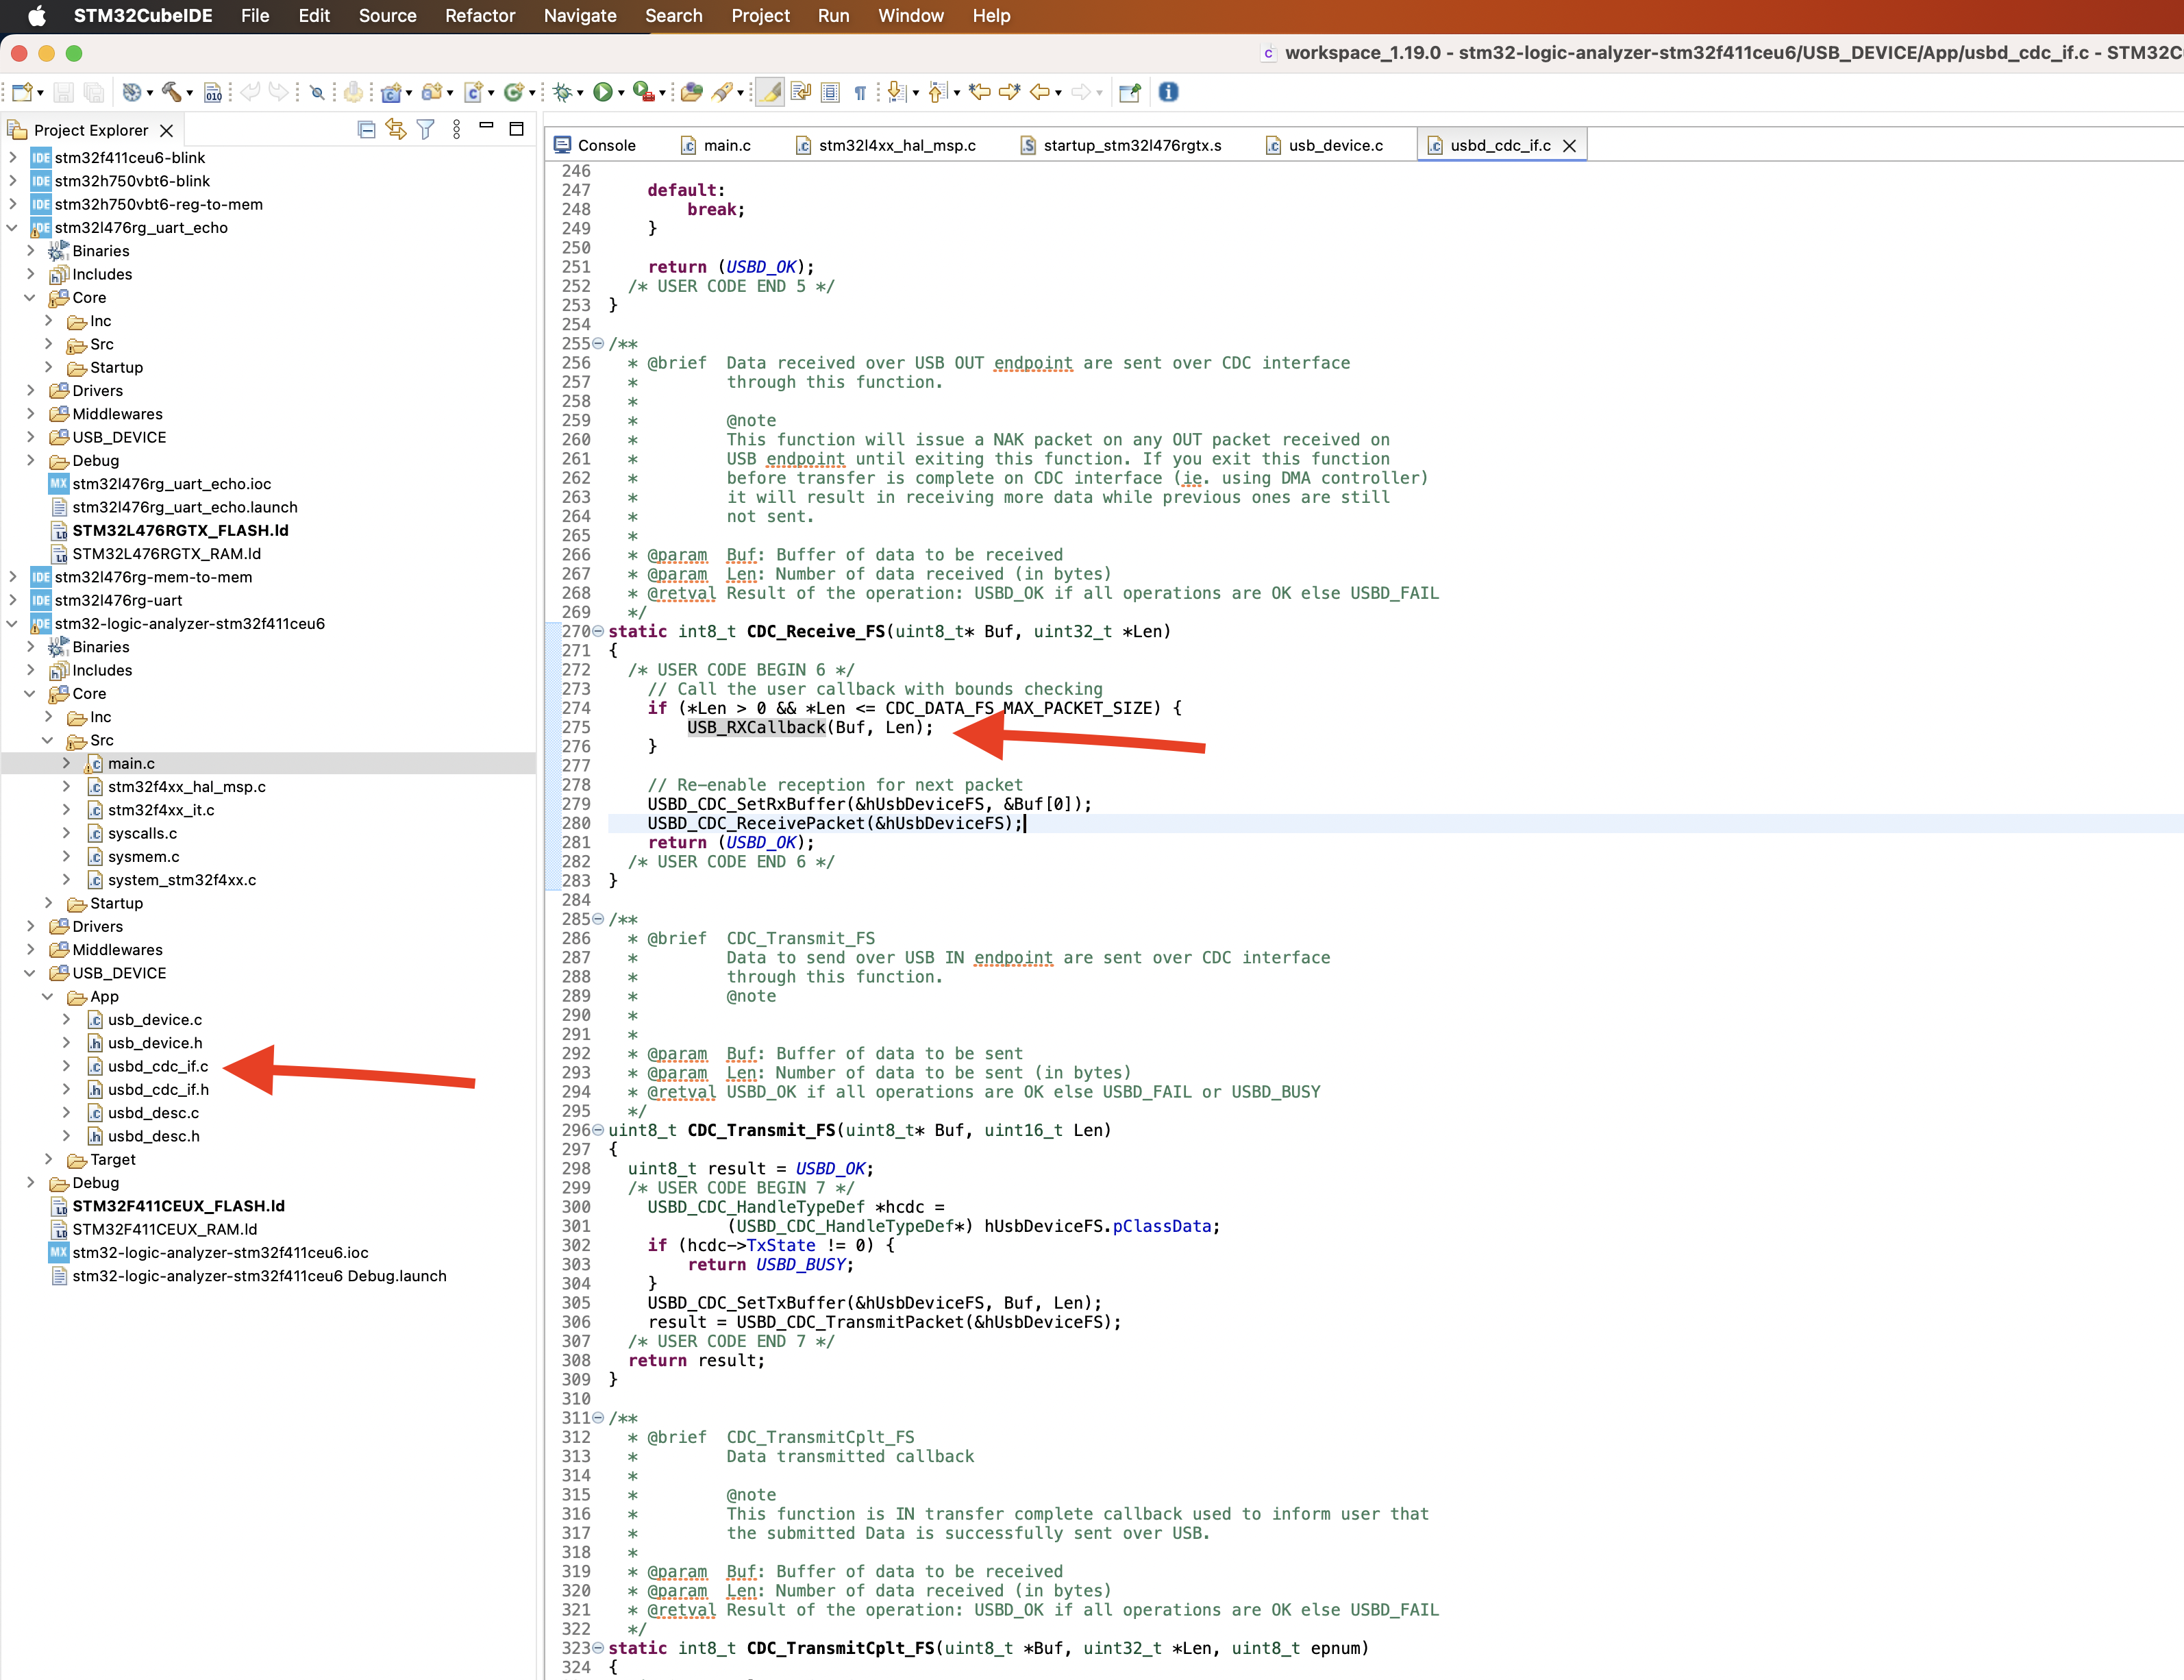Viewport: 2184px width, 1680px height.
Task: Click the Open Element folder icon
Action: 691,92
